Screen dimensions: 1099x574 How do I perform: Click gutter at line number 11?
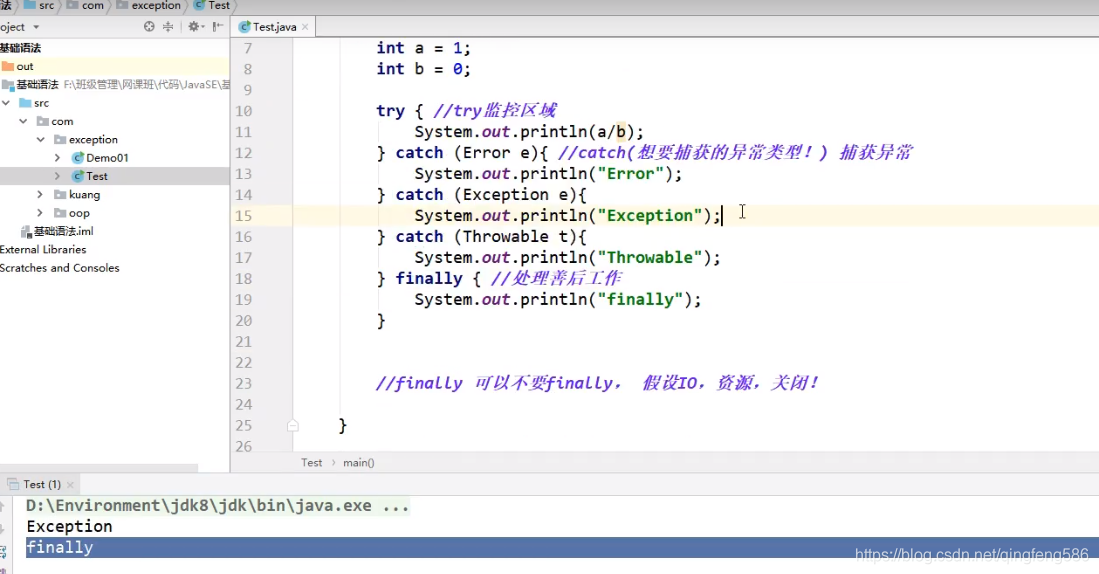point(243,132)
